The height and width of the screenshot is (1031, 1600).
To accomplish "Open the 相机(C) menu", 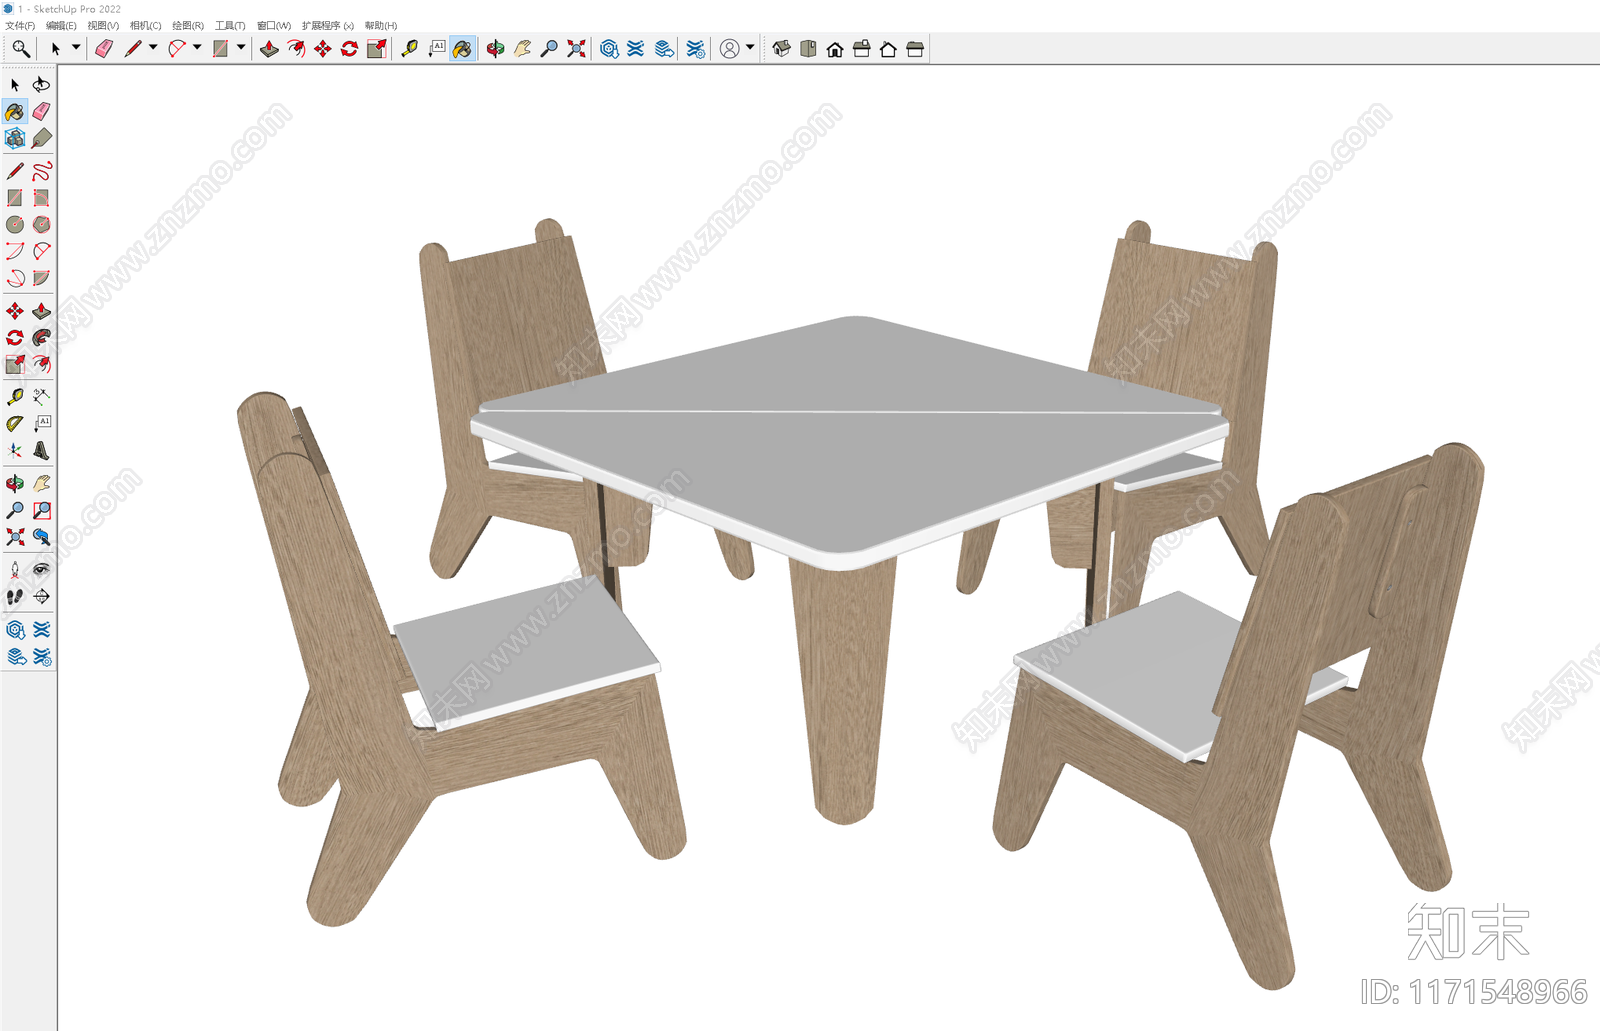I will click(x=145, y=26).
